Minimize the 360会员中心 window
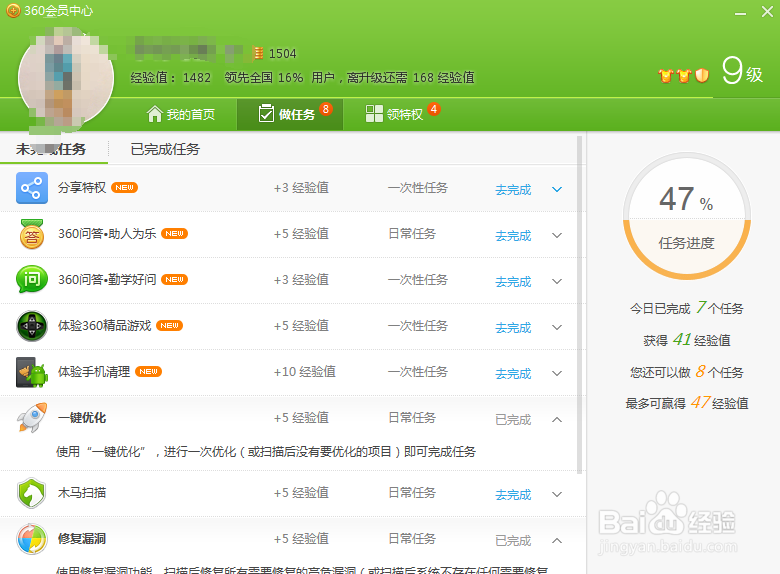Viewport: 780px width, 574px height. click(740, 12)
